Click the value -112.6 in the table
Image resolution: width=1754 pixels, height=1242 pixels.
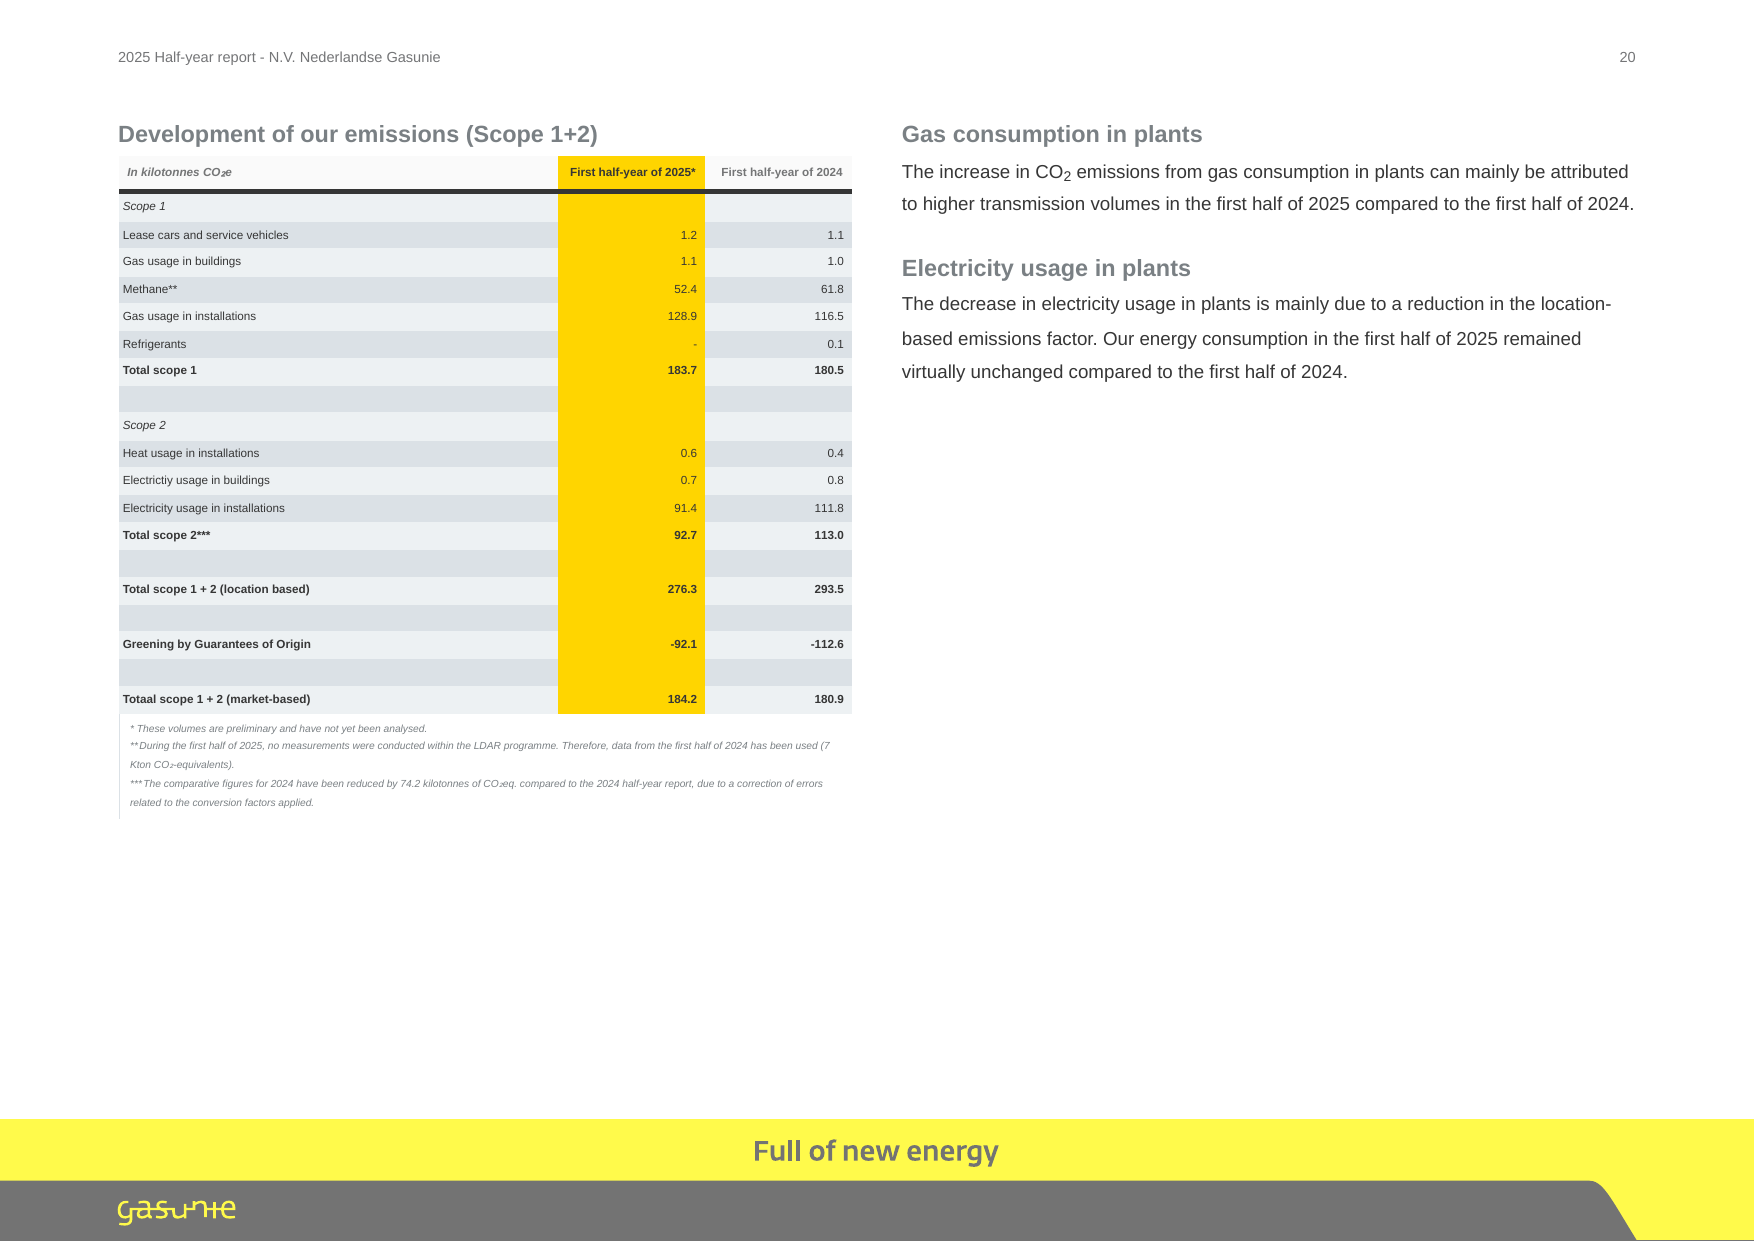(x=827, y=644)
